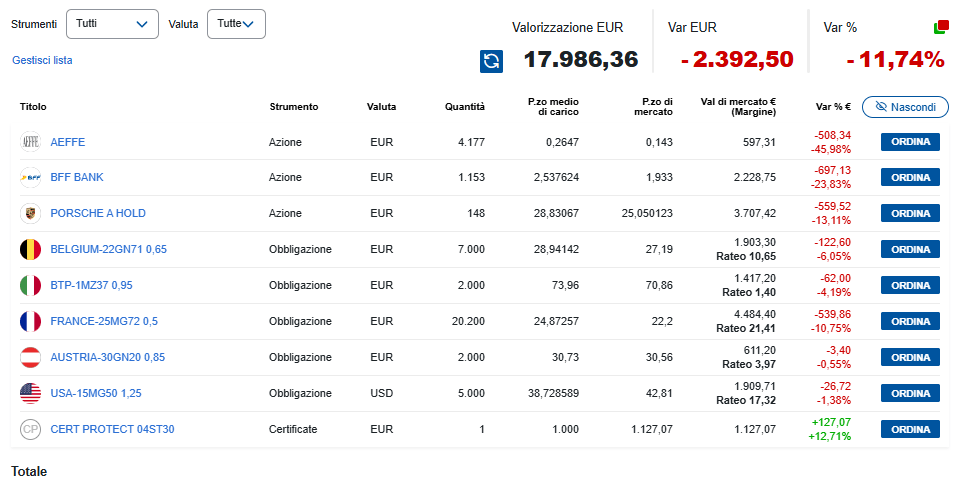The width and height of the screenshot is (967, 478).
Task: Click the Italy flag icon beside BTP-1MZ37
Action: click(x=30, y=285)
